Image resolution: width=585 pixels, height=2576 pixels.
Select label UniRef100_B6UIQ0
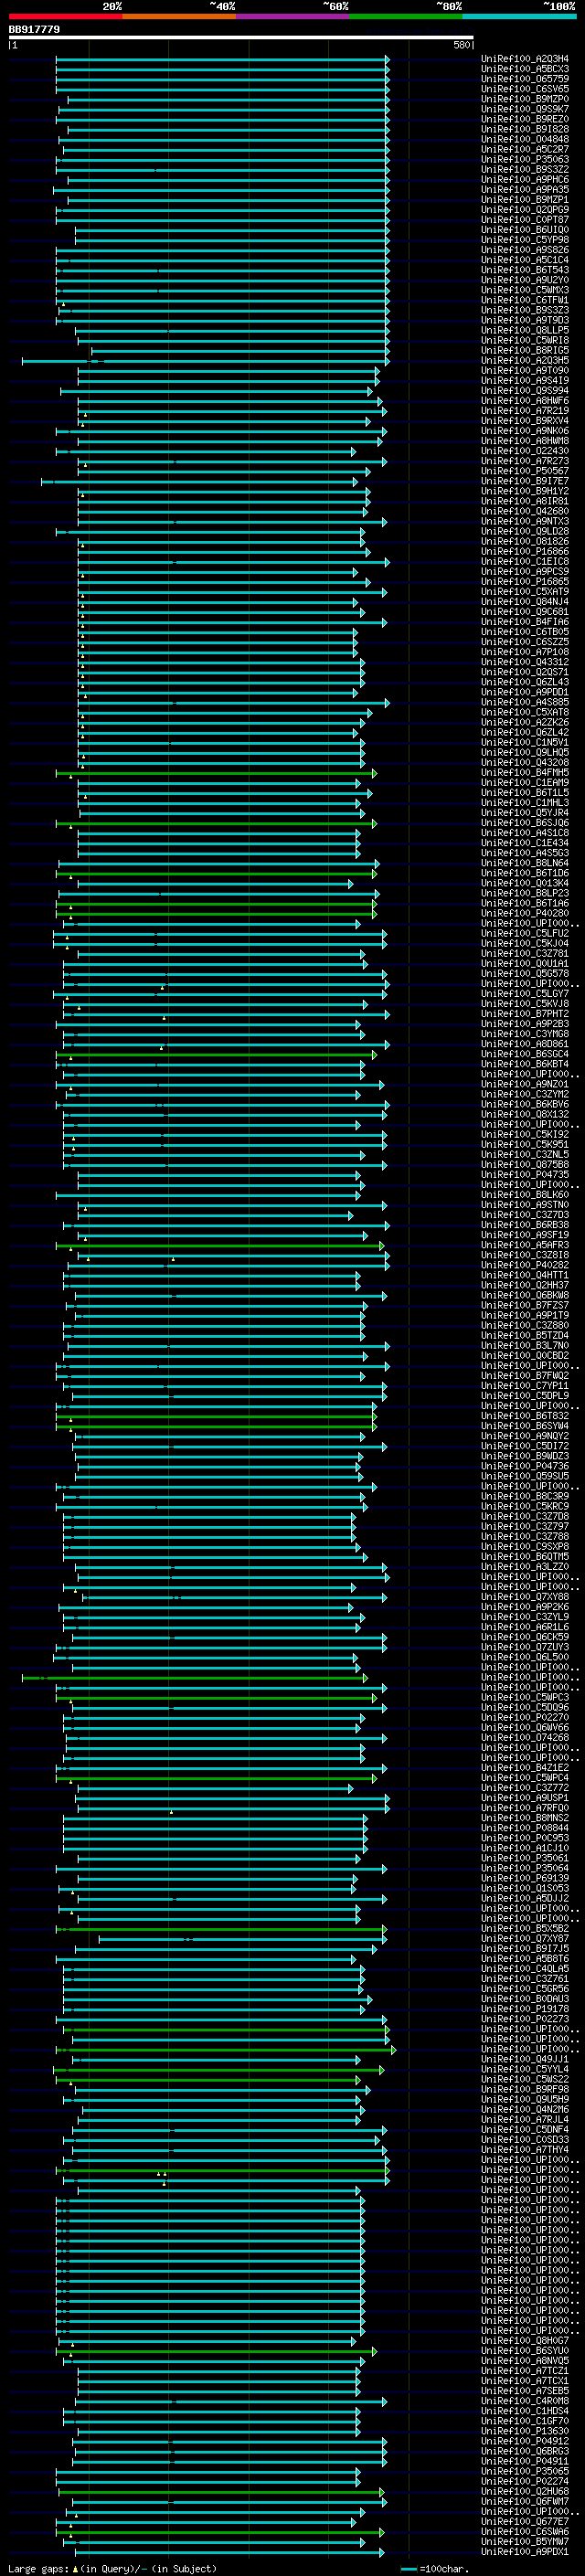[x=525, y=230]
